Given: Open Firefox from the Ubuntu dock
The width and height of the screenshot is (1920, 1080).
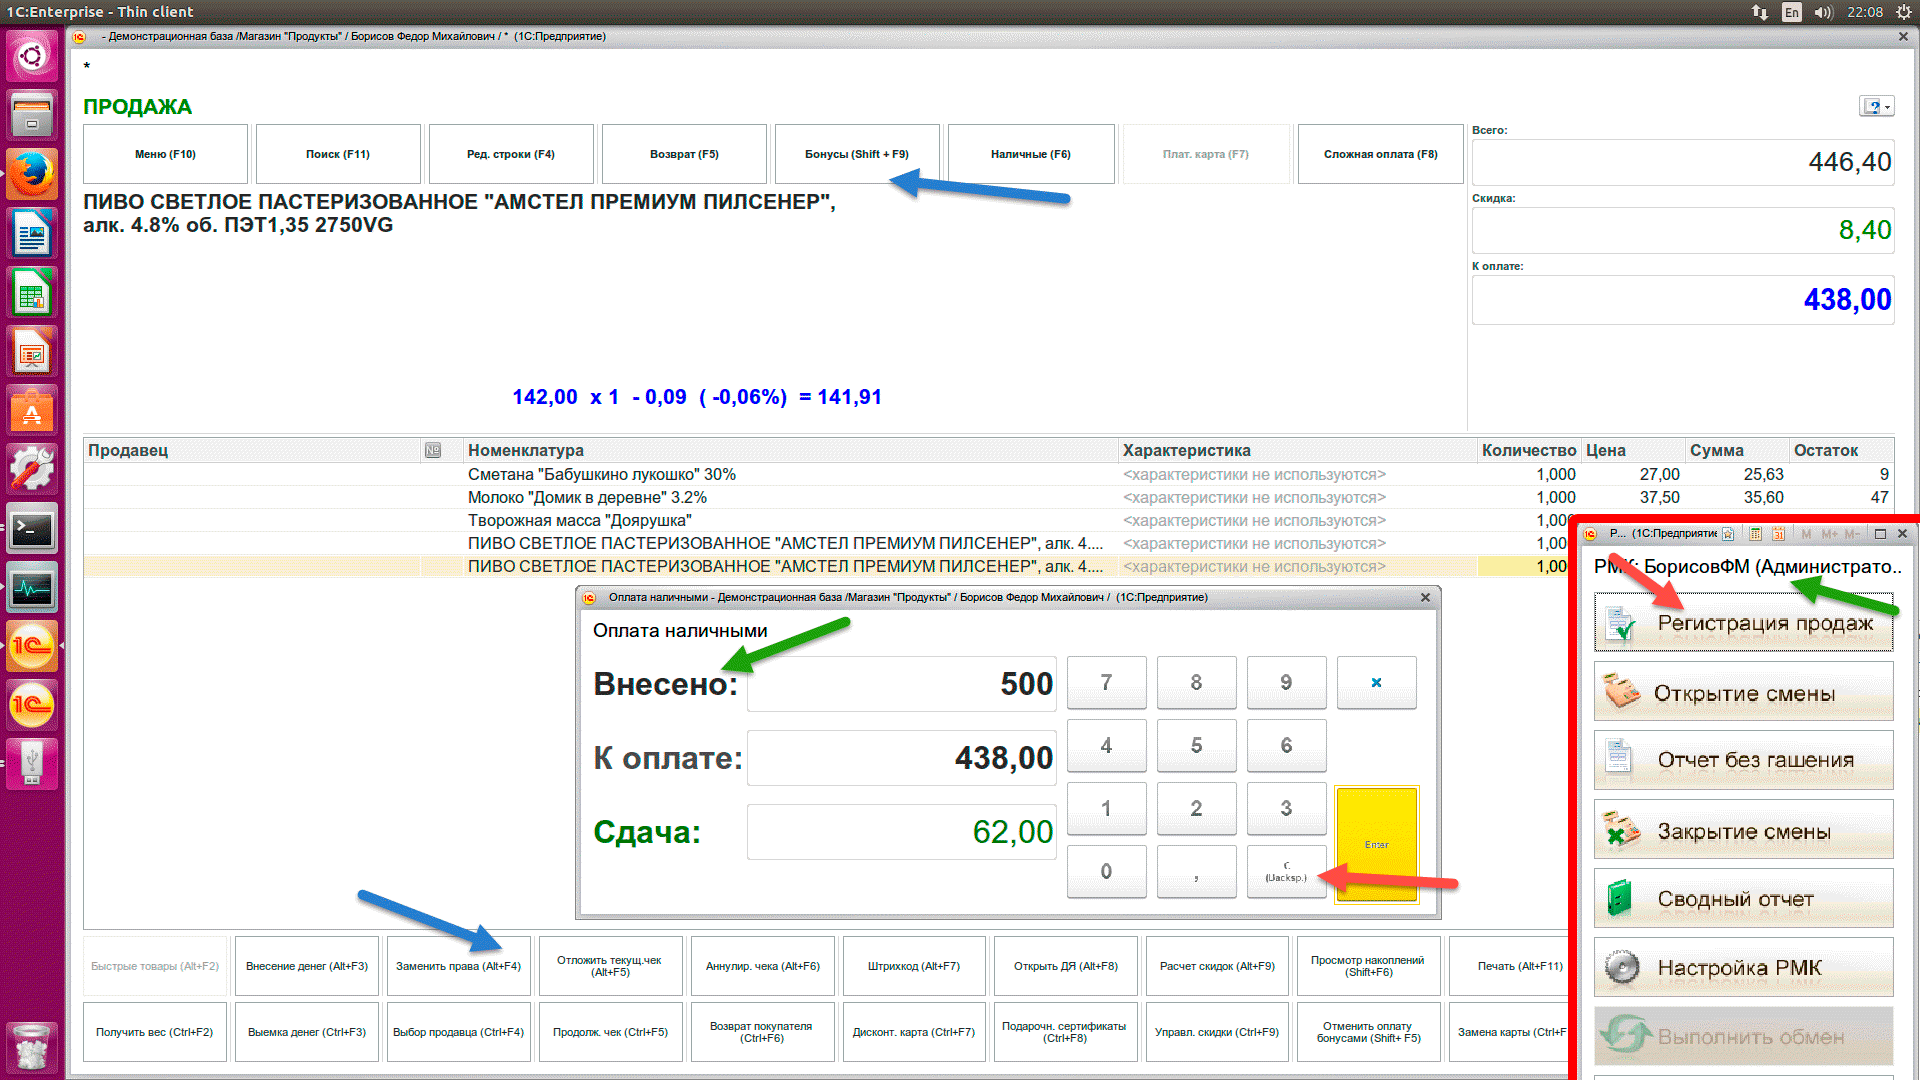Looking at the screenshot, I should coord(32,174).
